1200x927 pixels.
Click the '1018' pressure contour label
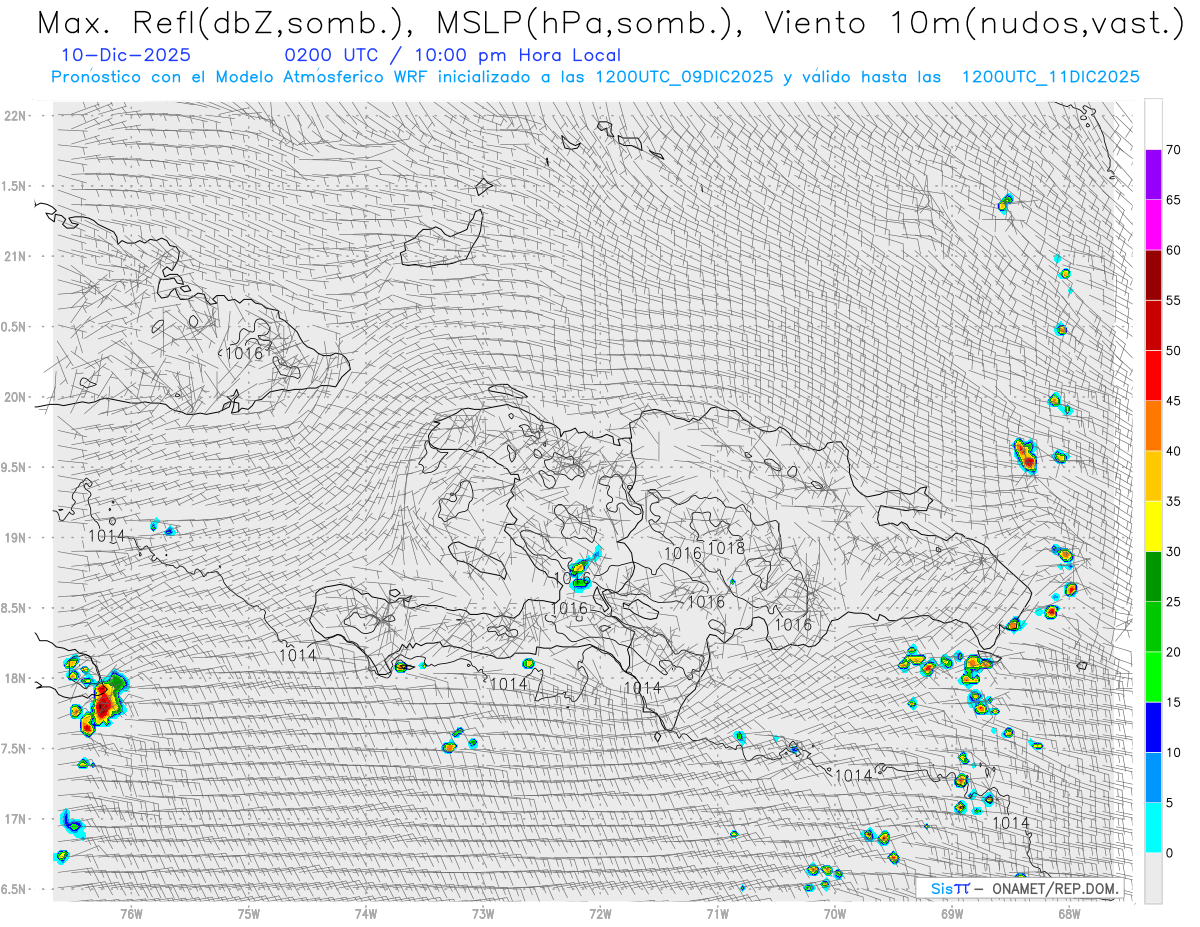(x=726, y=548)
